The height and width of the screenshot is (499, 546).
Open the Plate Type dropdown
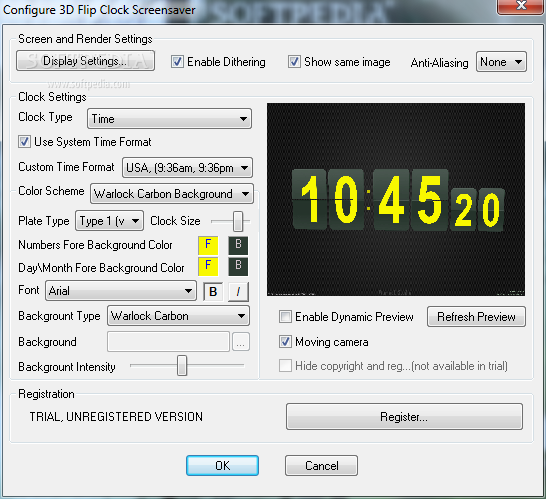[x=109, y=221]
